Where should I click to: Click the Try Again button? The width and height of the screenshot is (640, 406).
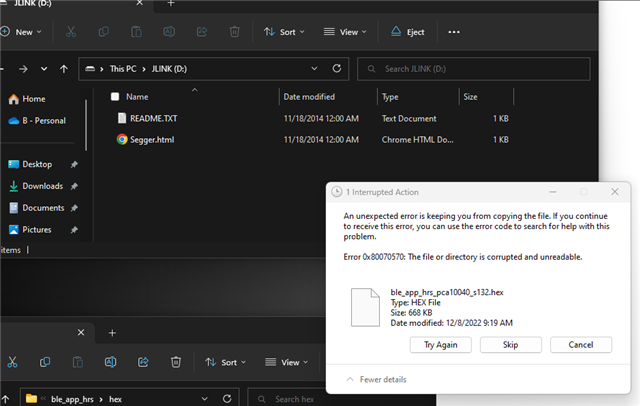(x=440, y=344)
